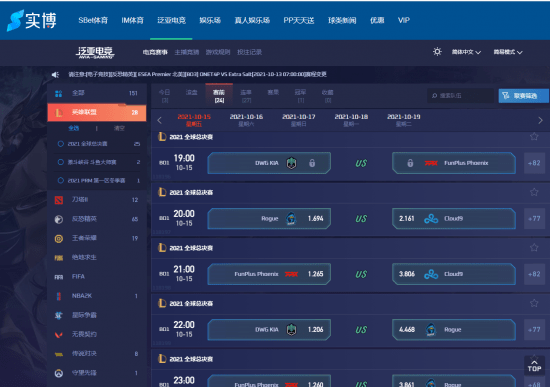Image resolution: width=550 pixels, height=387 pixels.
Task: Select the 守望先锋 Overwatch icon
Action: [x=59, y=373]
